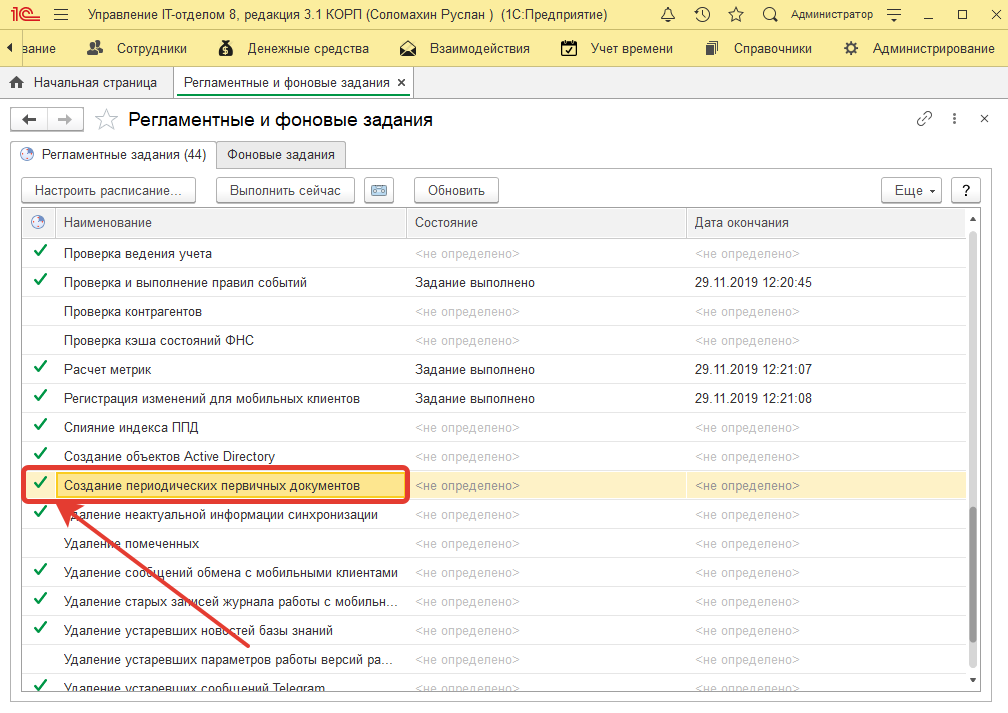Open the three-dot form options menu
Screen dimensions: 1008x713
[x=955, y=119]
